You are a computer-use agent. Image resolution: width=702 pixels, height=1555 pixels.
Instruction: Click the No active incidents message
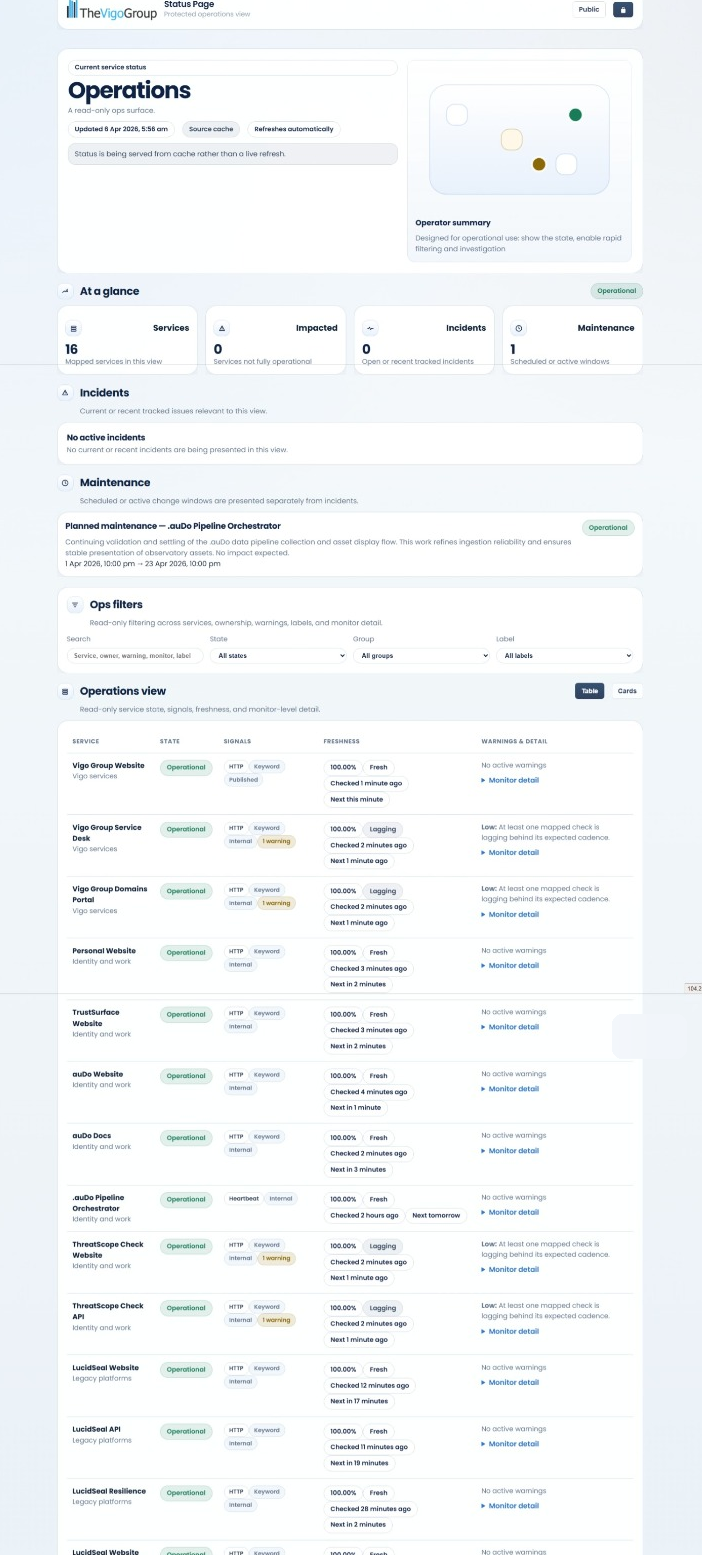tap(106, 437)
